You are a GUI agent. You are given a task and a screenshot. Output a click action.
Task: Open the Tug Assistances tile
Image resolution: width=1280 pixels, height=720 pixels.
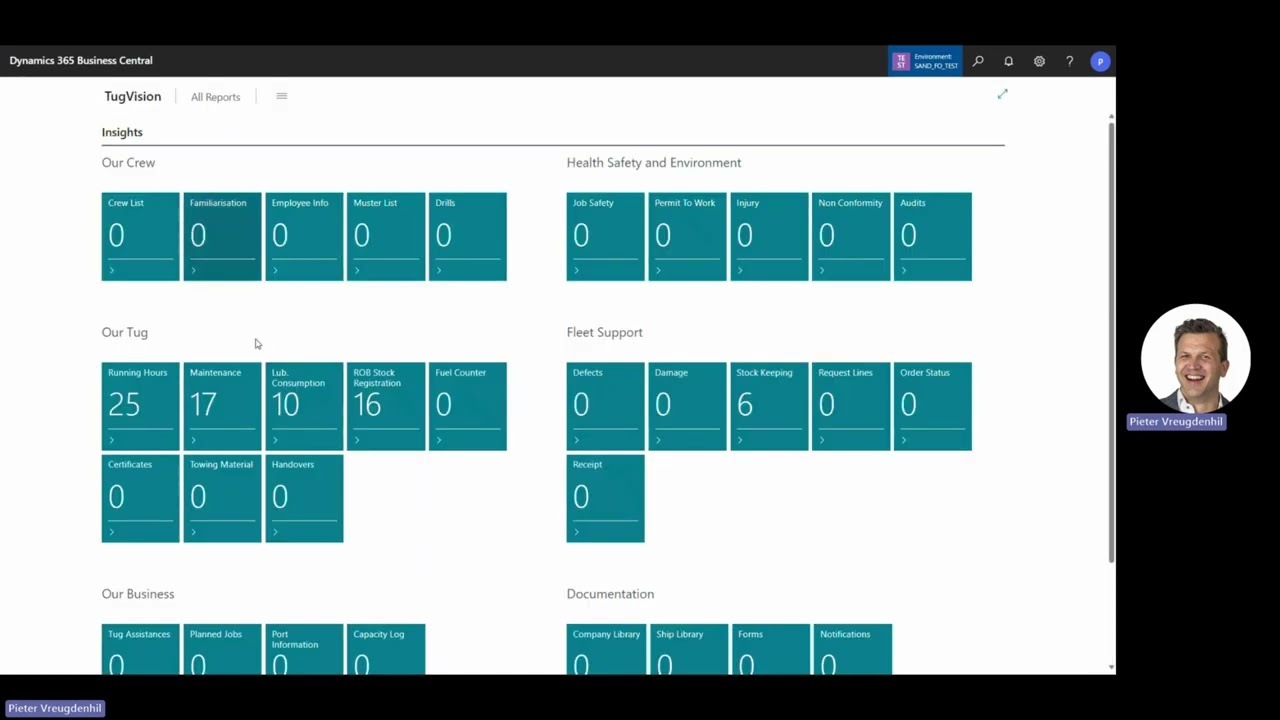(140, 649)
